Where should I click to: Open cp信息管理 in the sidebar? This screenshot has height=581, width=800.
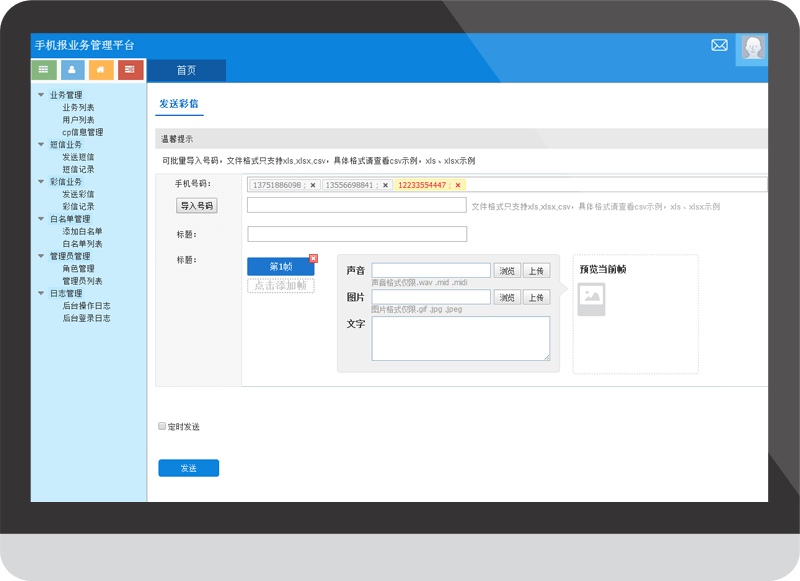tap(83, 132)
